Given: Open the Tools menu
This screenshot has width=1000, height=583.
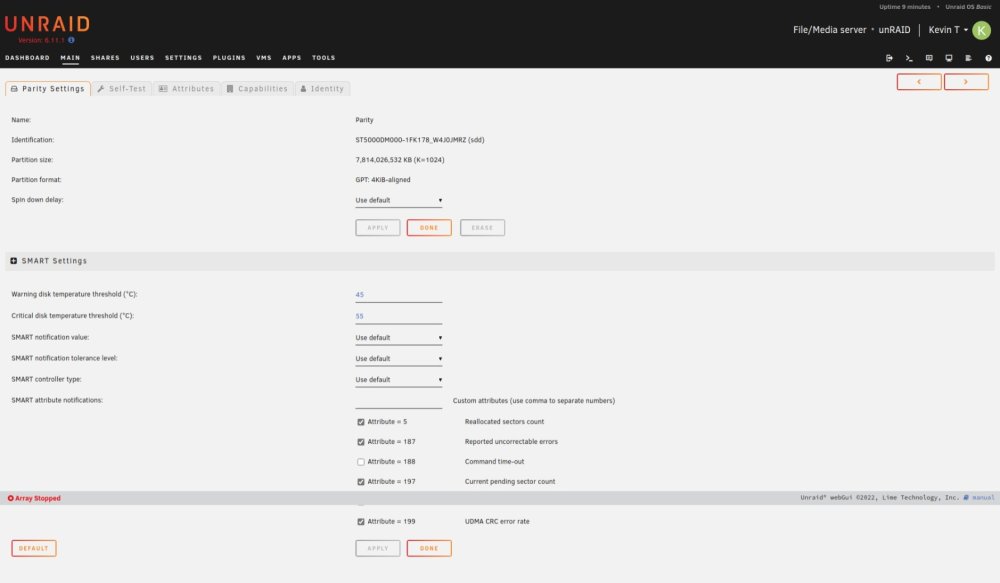Looking at the screenshot, I should [x=323, y=58].
